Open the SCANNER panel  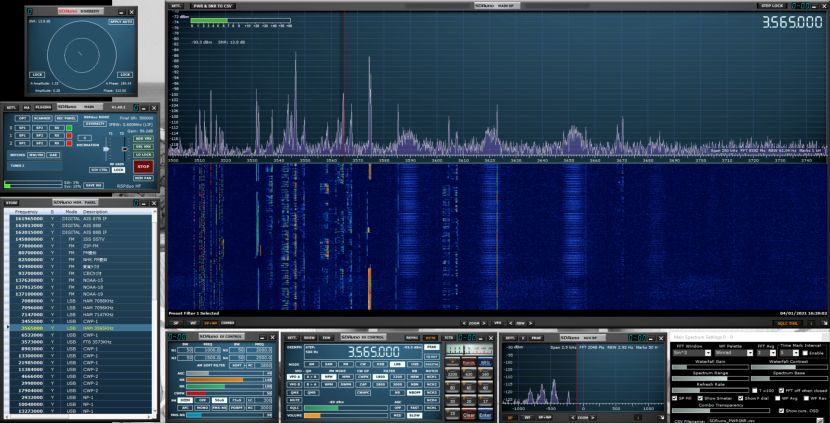pos(42,119)
